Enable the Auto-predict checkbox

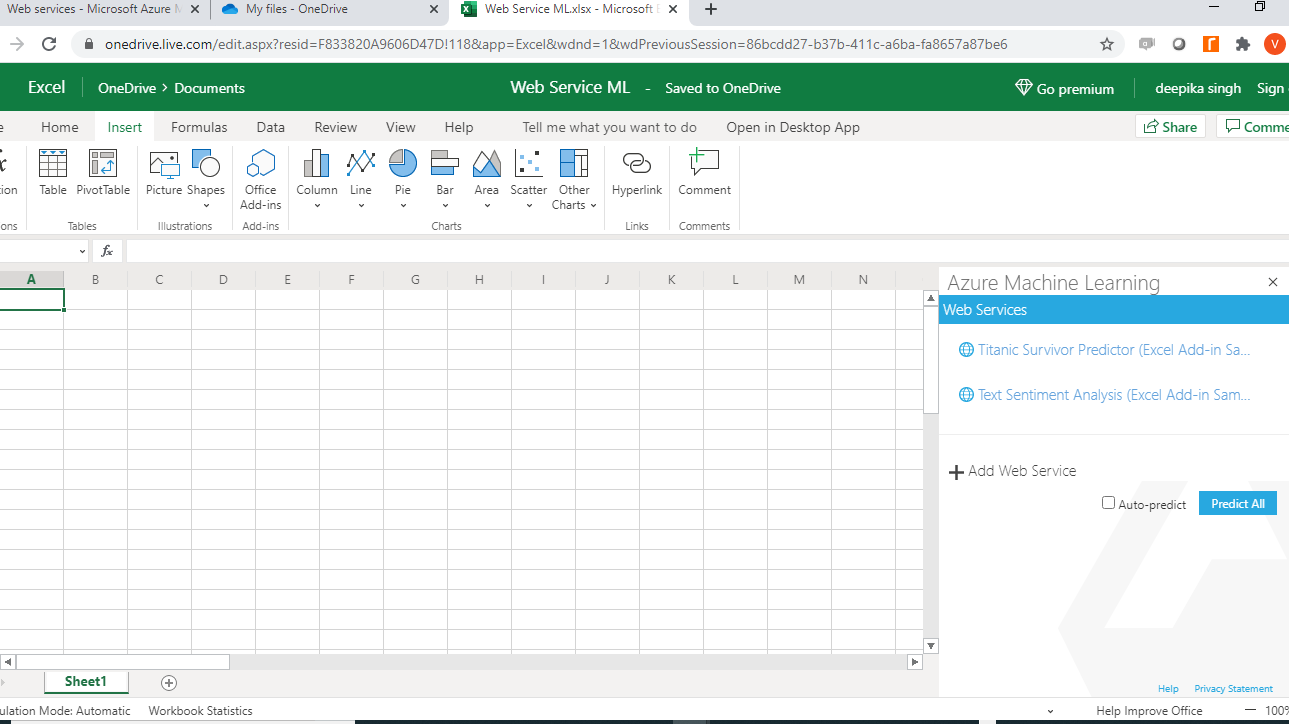pyautogui.click(x=1108, y=503)
